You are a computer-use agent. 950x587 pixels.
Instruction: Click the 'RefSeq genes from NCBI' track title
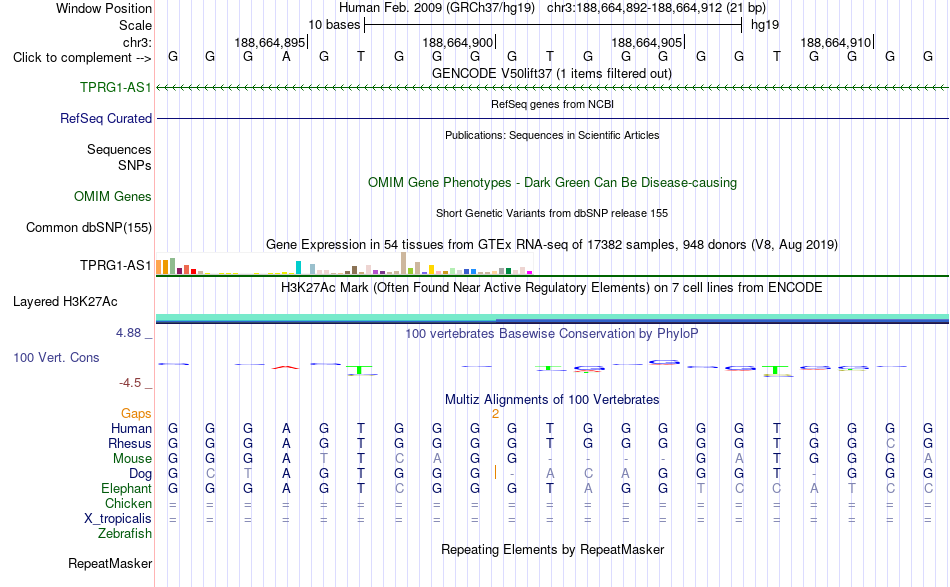[552, 104]
